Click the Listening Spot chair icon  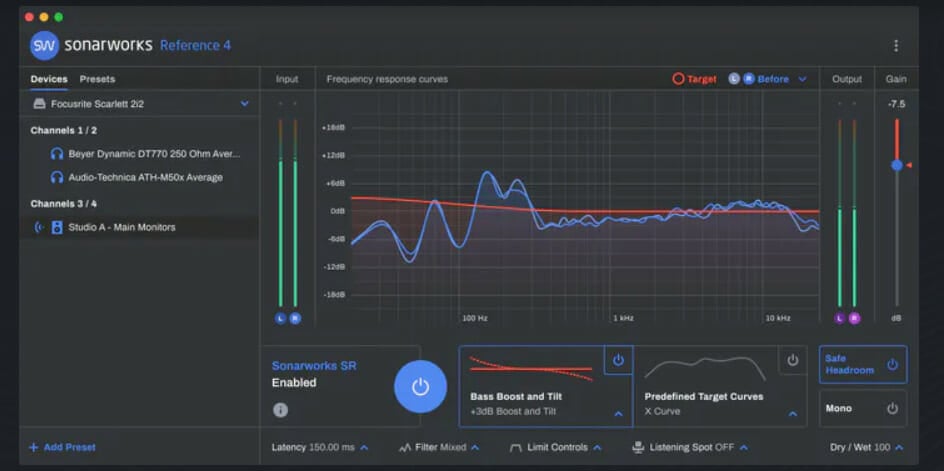pyautogui.click(x=638, y=448)
